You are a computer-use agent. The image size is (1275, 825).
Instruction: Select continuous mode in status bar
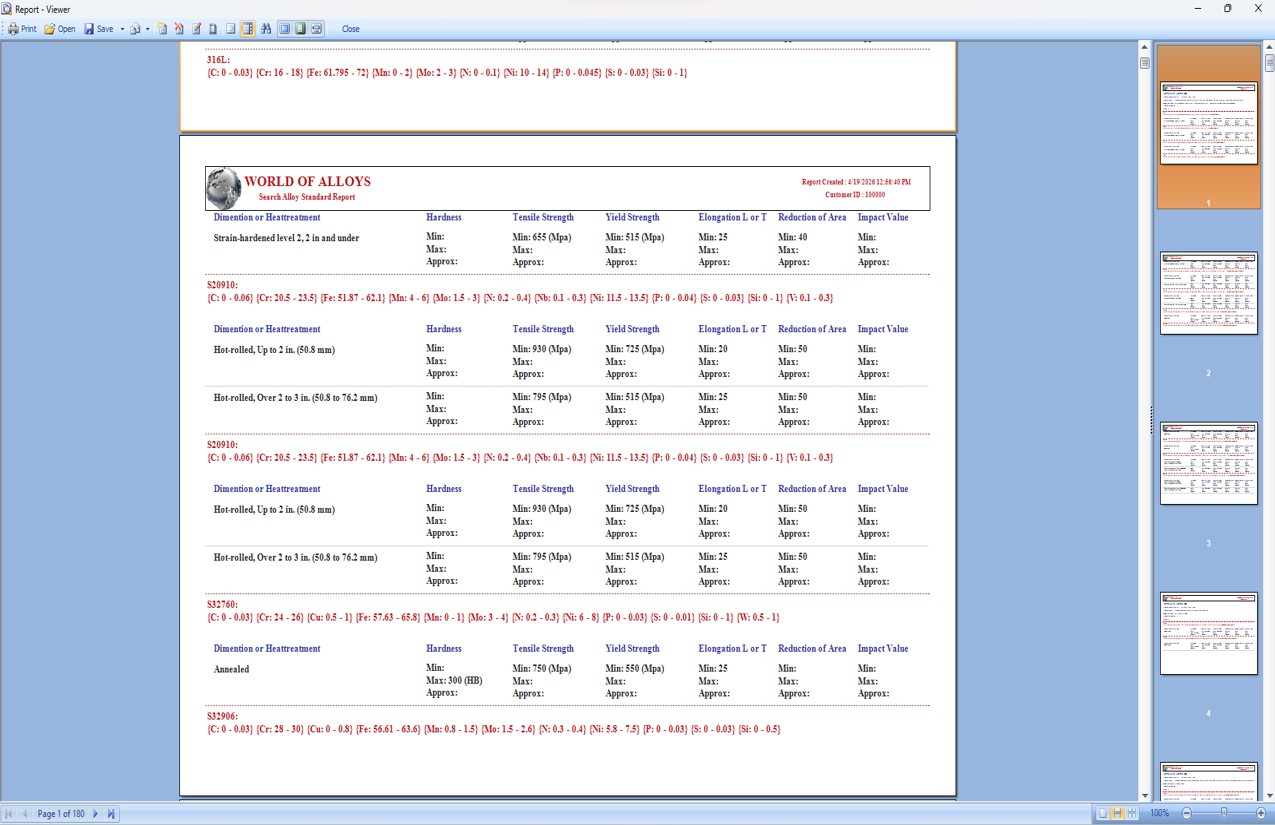click(x=1117, y=813)
